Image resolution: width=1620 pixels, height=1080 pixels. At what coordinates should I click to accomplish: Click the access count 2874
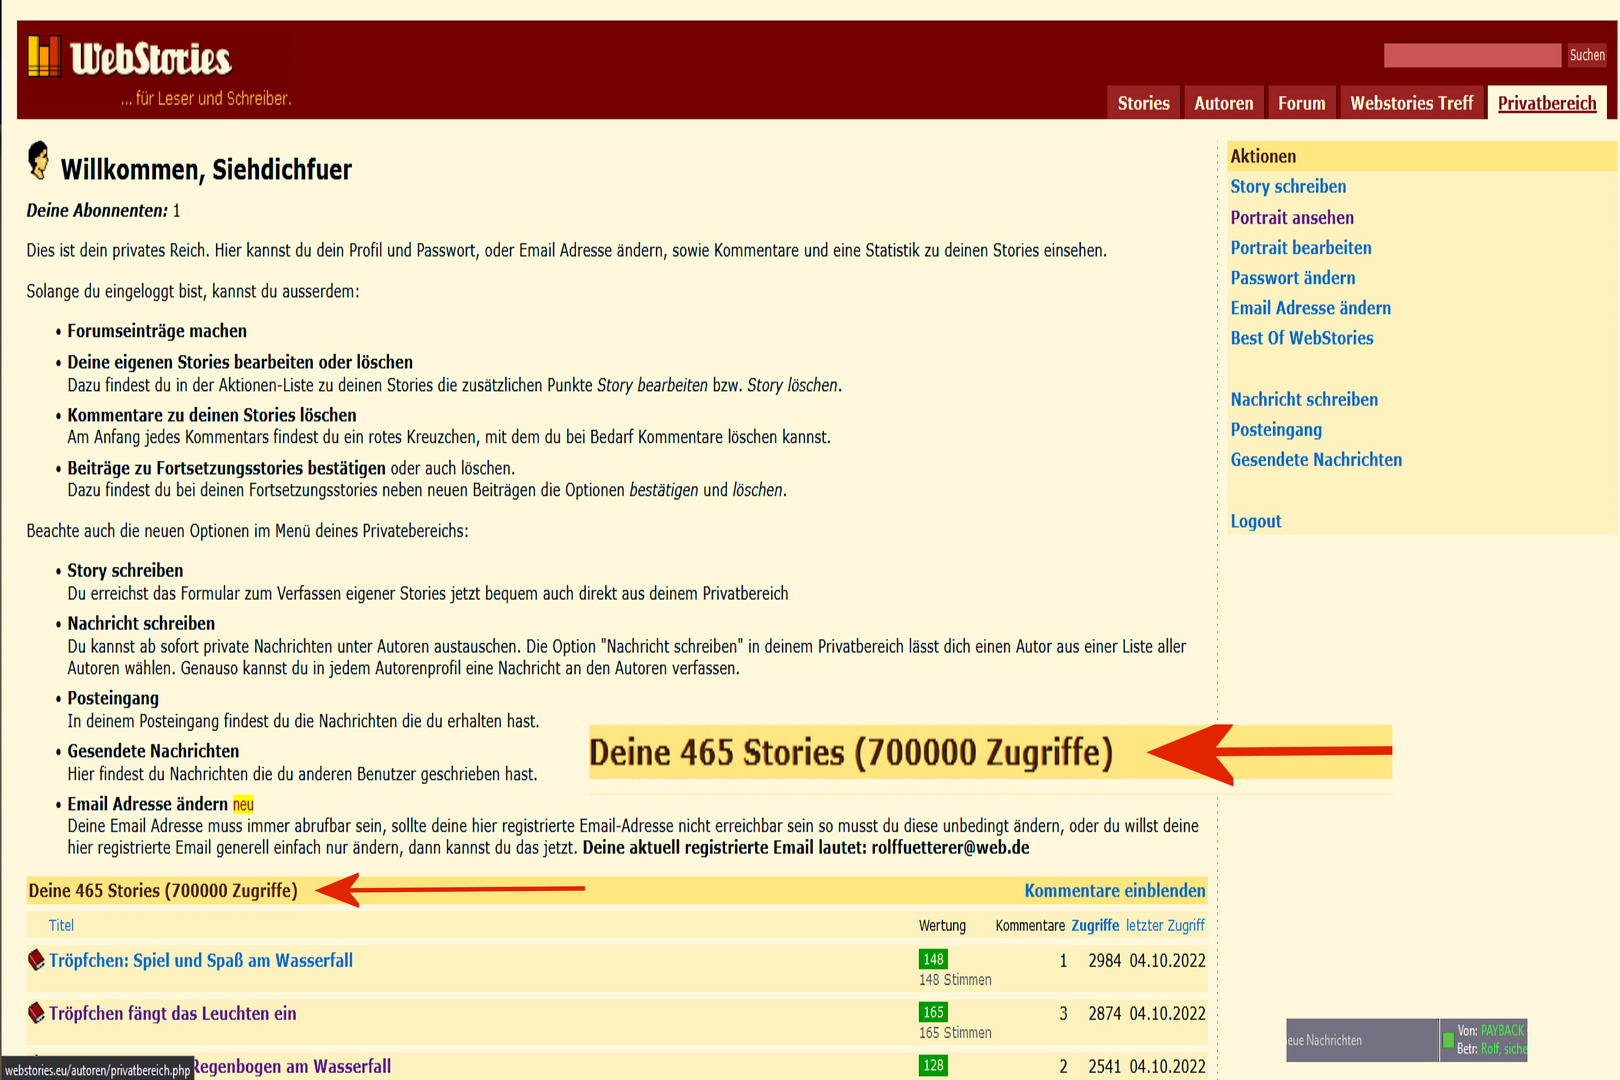click(x=1104, y=1013)
